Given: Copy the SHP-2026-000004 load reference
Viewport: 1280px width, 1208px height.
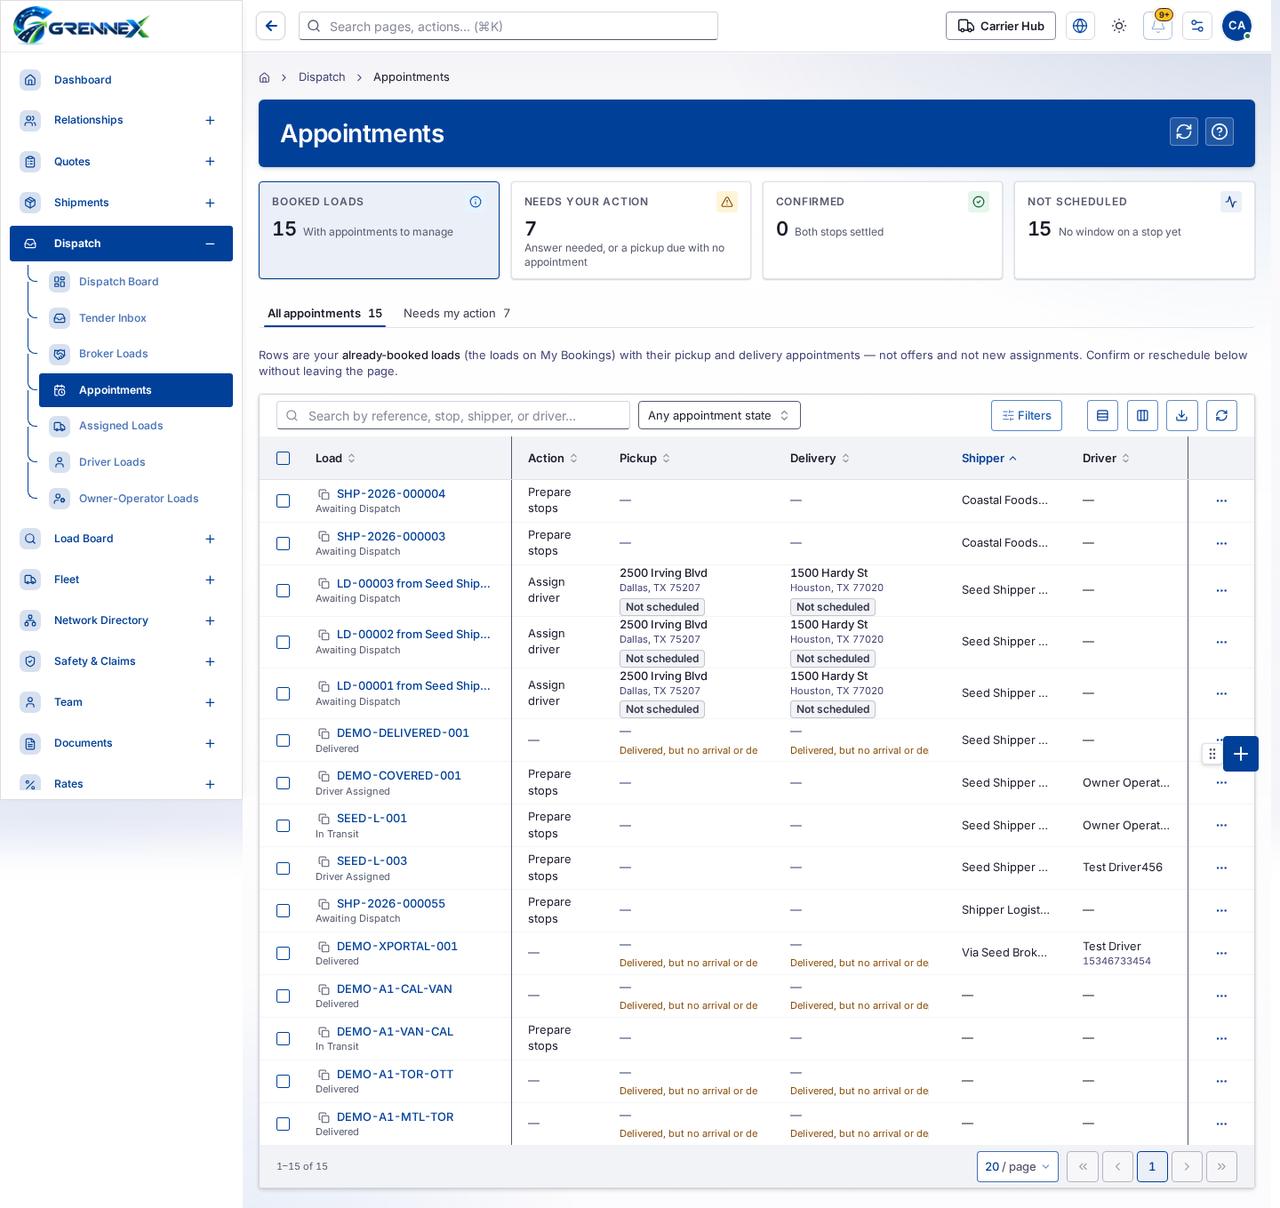Looking at the screenshot, I should pos(324,494).
